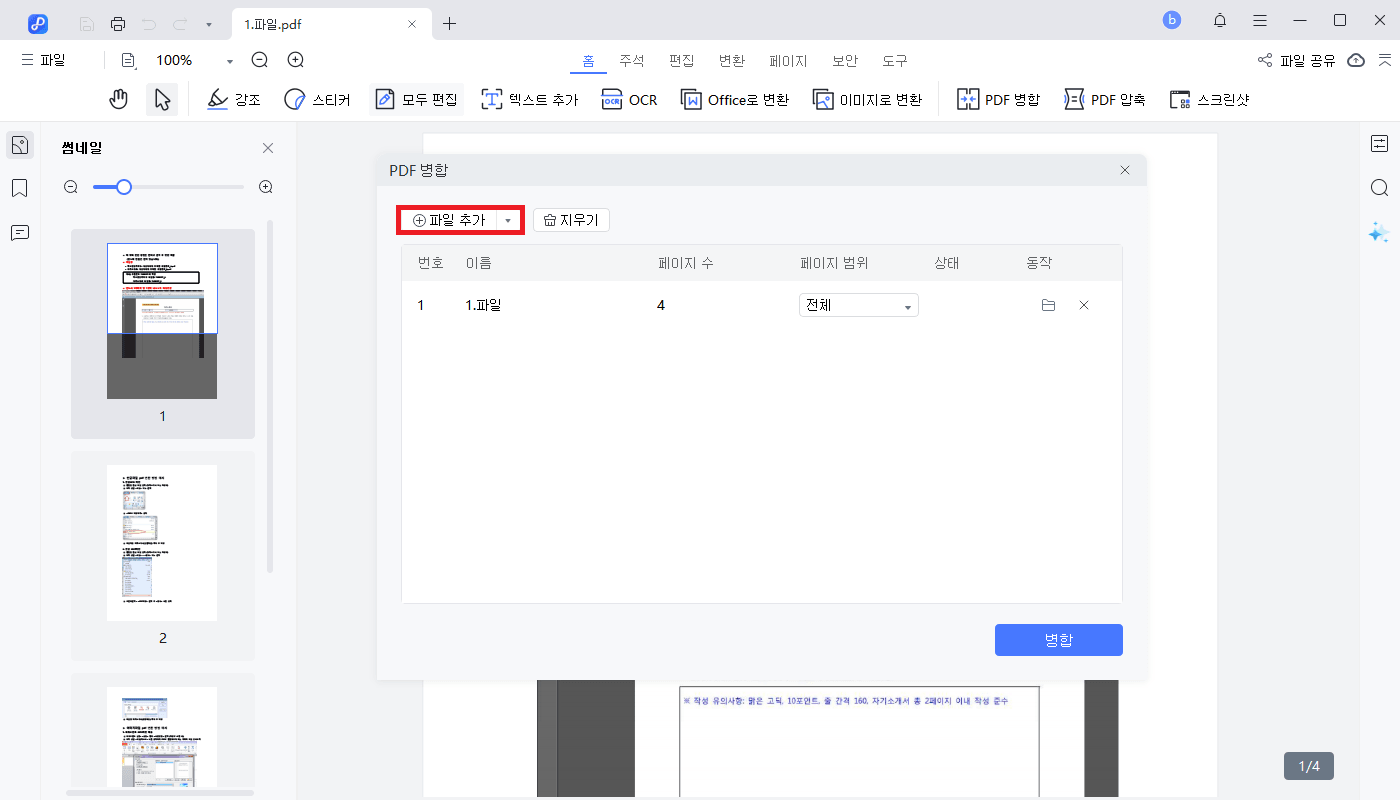Zoom in with top toolbar plus

coord(296,60)
